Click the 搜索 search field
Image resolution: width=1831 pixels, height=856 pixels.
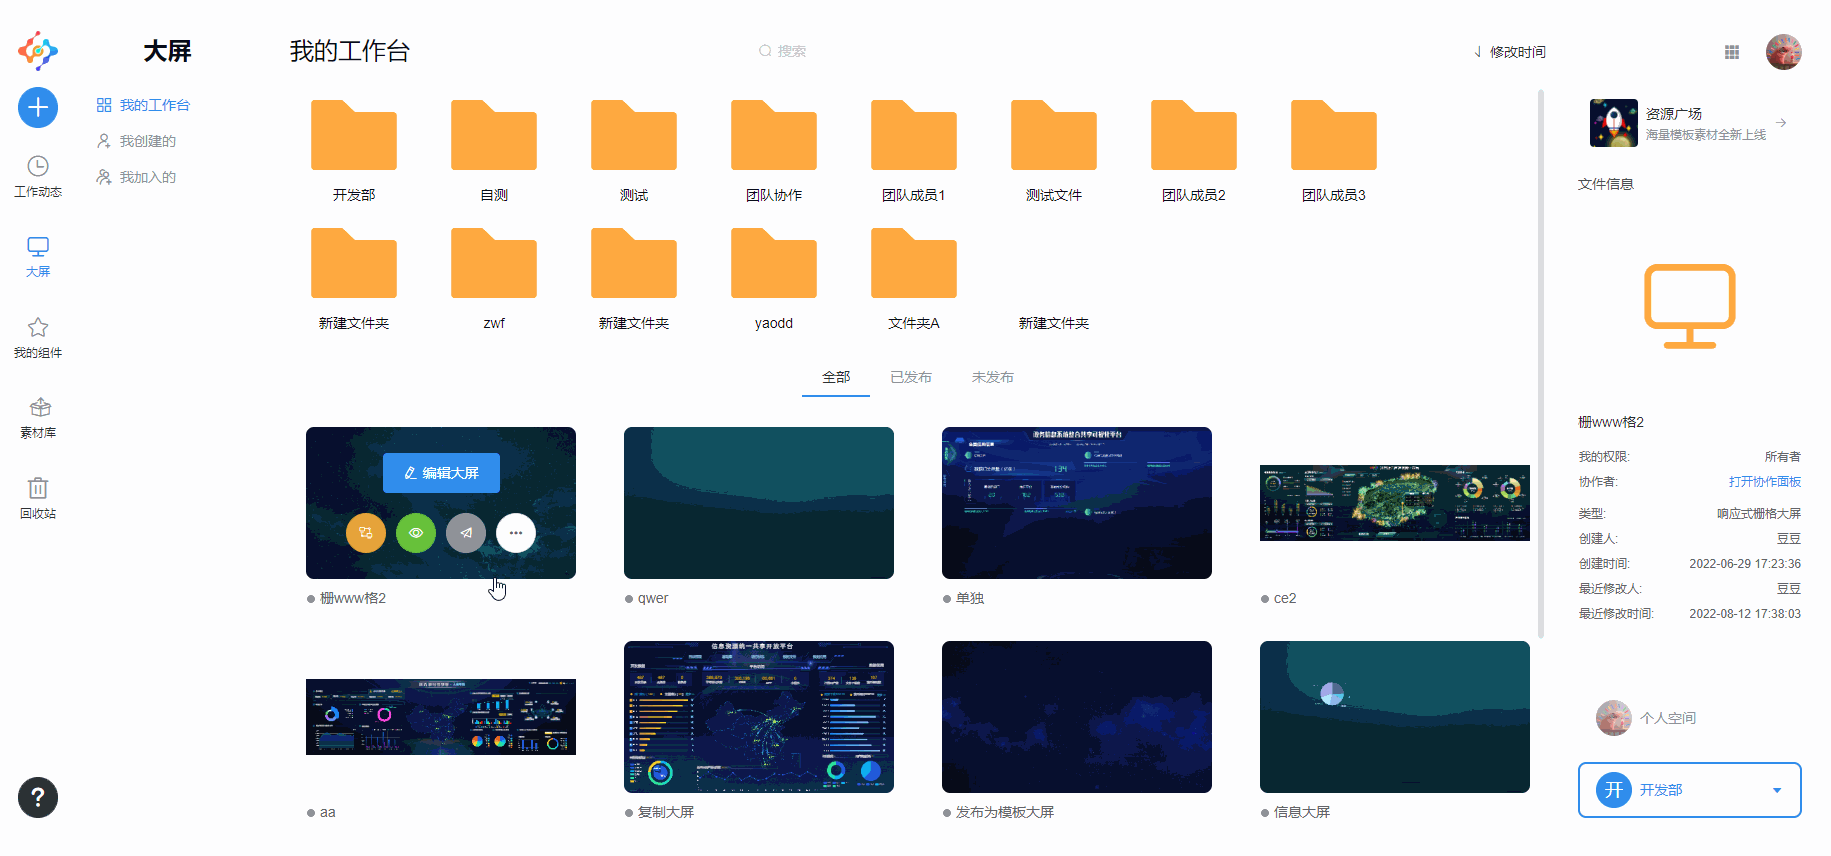[783, 51]
